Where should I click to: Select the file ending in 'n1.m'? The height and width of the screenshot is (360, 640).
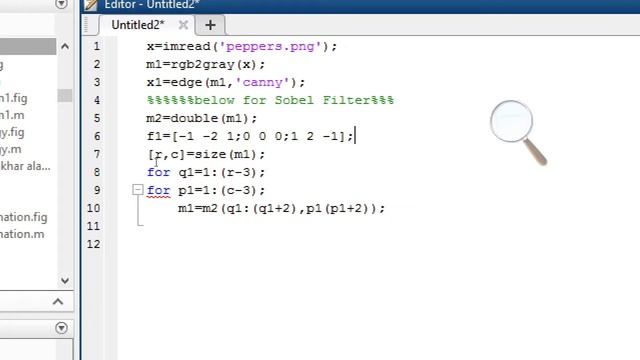12,115
